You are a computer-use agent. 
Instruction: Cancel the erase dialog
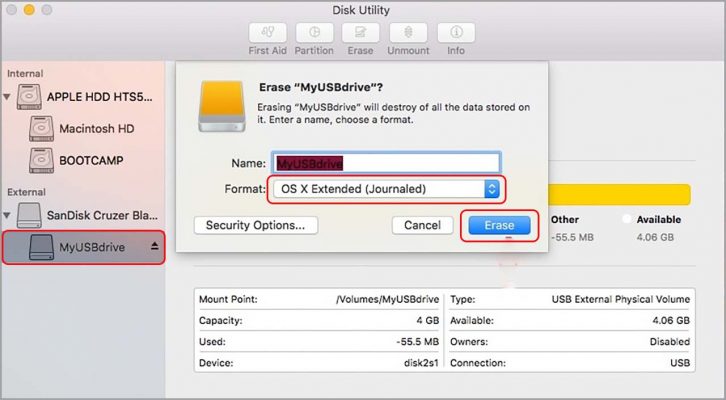422,225
